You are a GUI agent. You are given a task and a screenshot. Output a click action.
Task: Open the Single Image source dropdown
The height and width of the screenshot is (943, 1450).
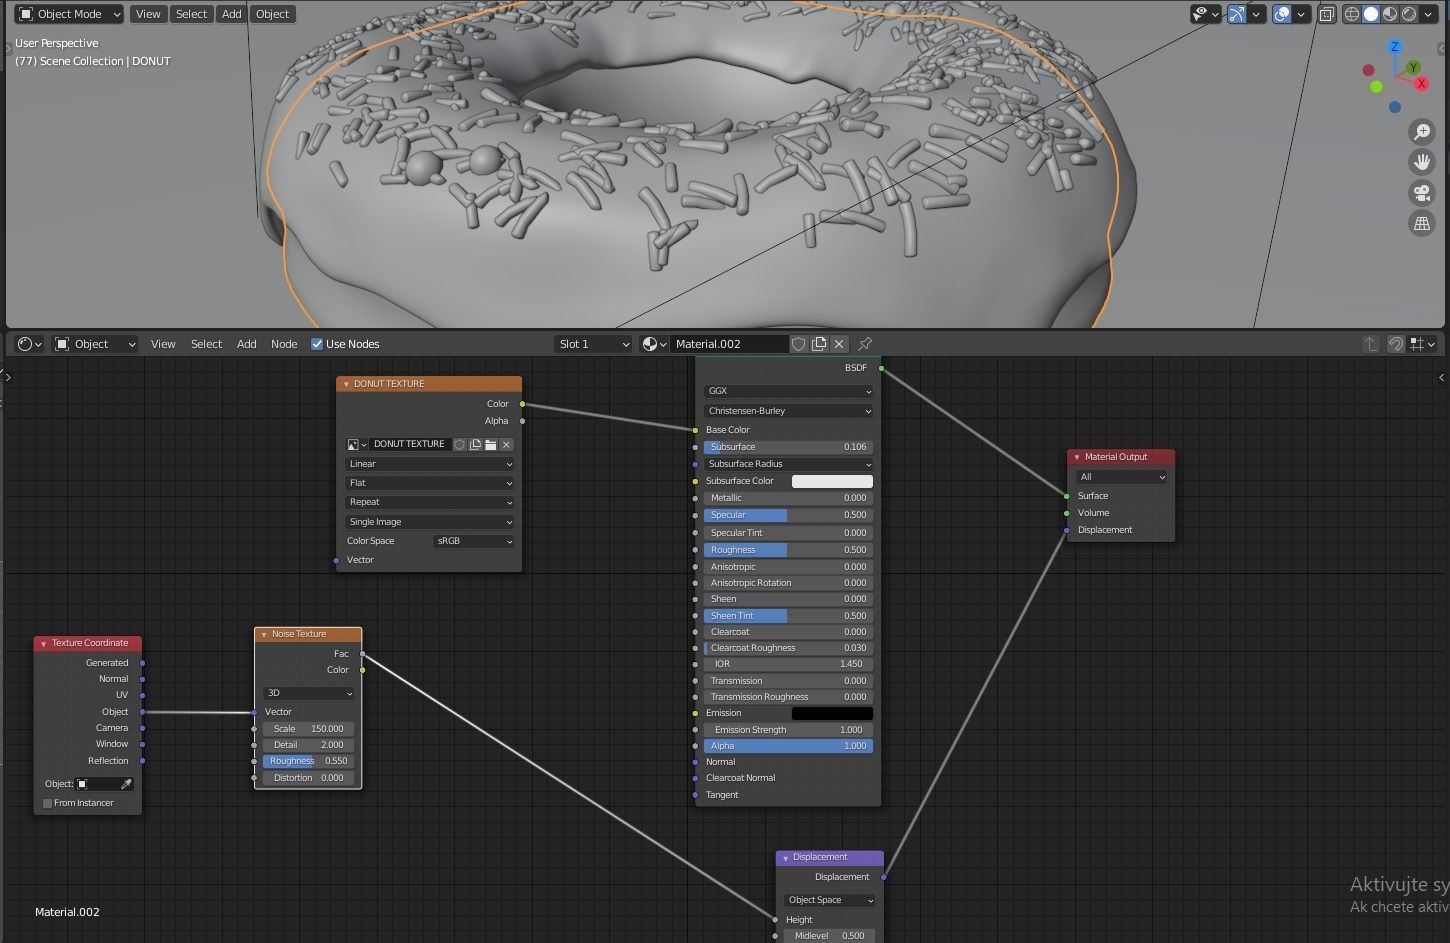point(429,522)
